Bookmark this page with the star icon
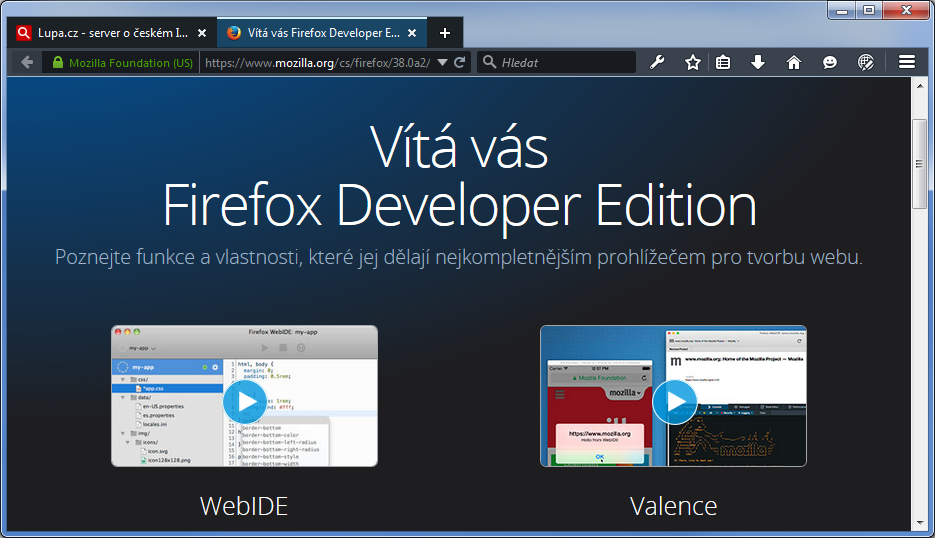This screenshot has height=538, width=935. click(x=692, y=62)
